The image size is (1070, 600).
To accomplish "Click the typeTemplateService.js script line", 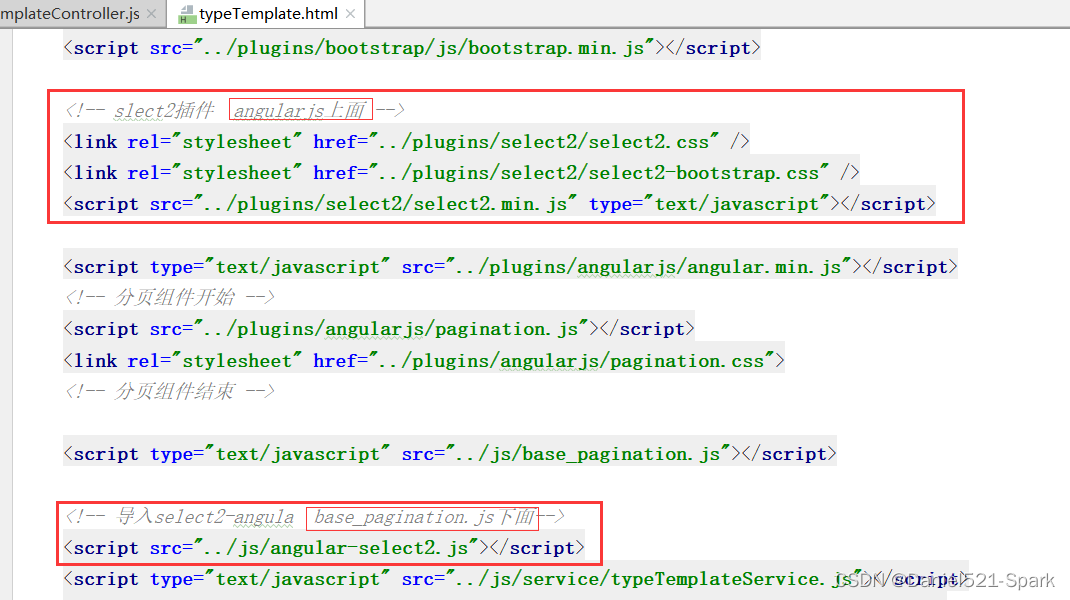I will pos(516,579).
